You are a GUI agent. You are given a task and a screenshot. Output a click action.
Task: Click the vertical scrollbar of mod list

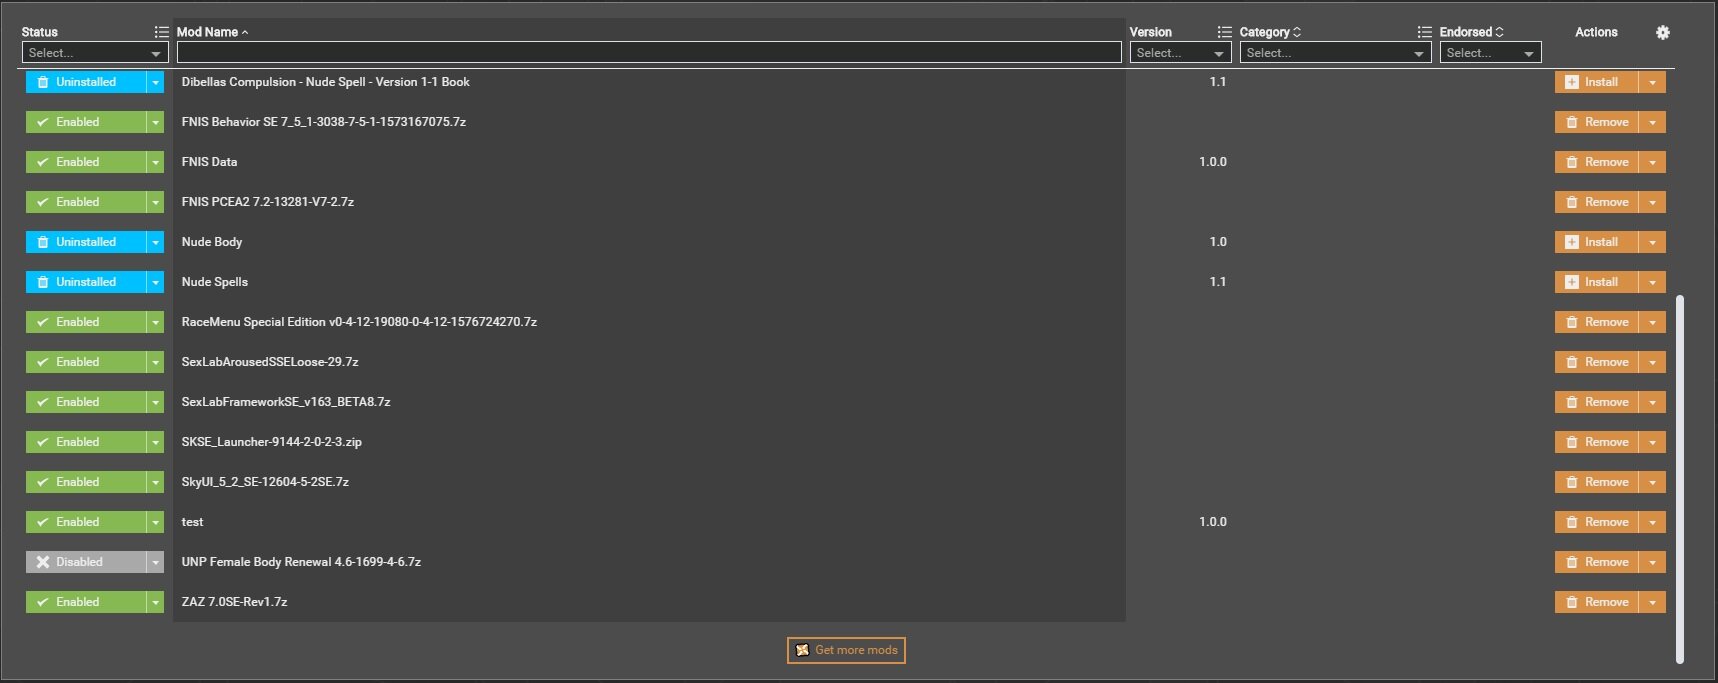(x=1680, y=479)
